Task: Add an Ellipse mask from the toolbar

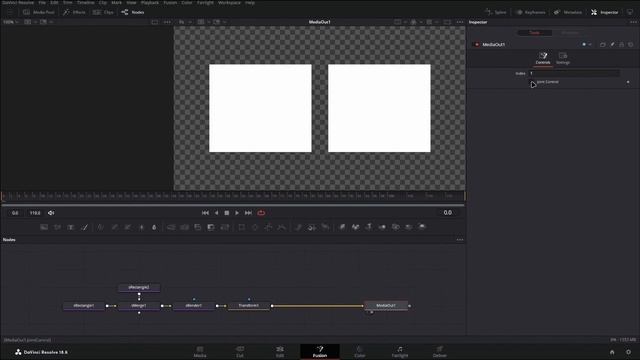Action: point(255,227)
